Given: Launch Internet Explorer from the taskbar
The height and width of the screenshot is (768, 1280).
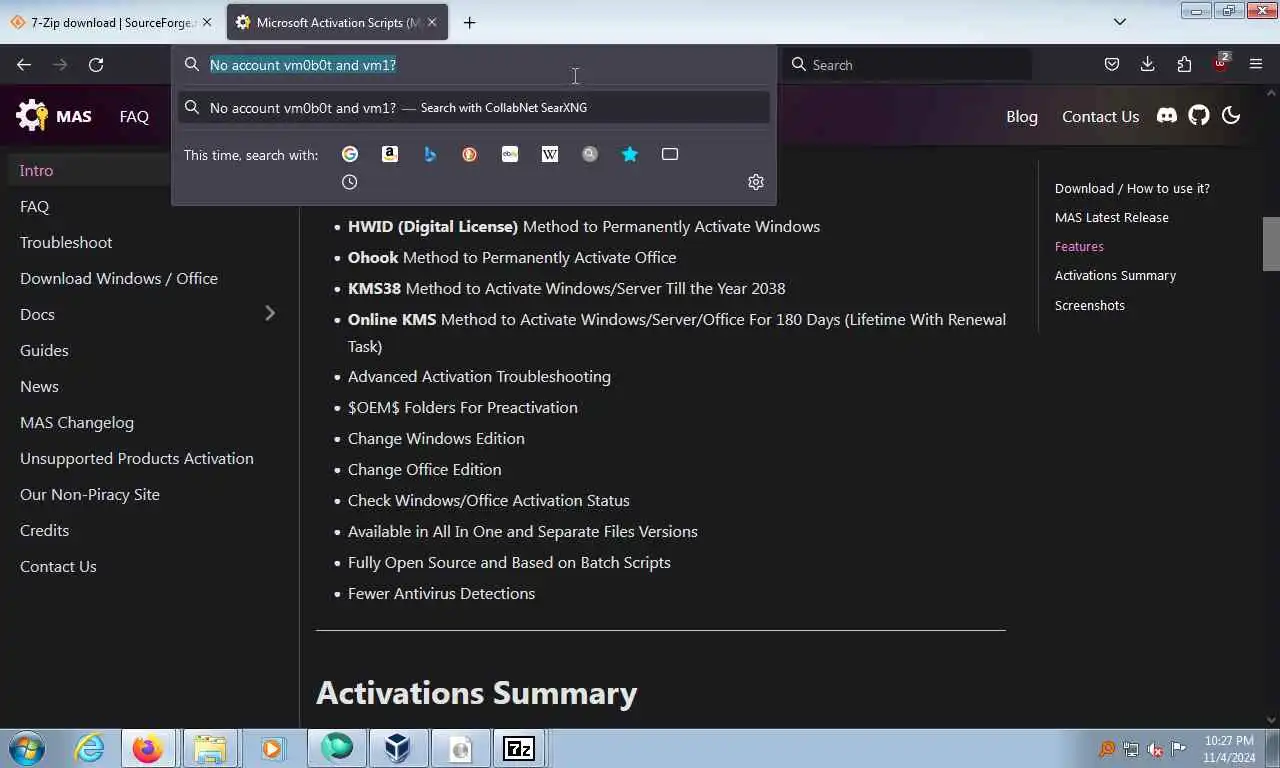Looking at the screenshot, I should [x=89, y=748].
